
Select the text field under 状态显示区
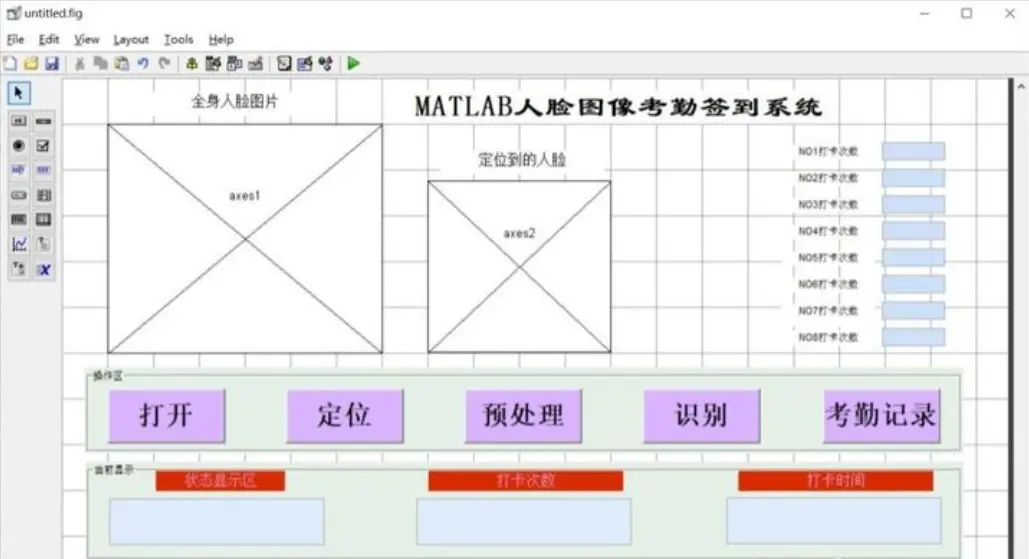point(217,522)
